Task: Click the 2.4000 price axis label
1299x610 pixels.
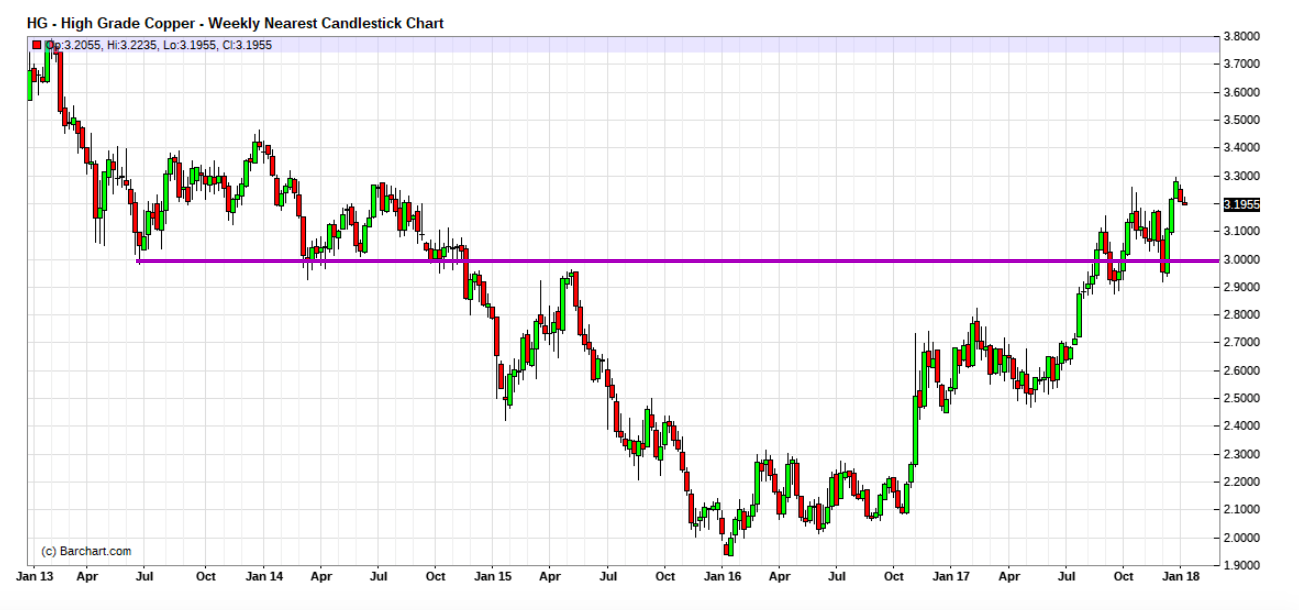Action: point(1242,426)
